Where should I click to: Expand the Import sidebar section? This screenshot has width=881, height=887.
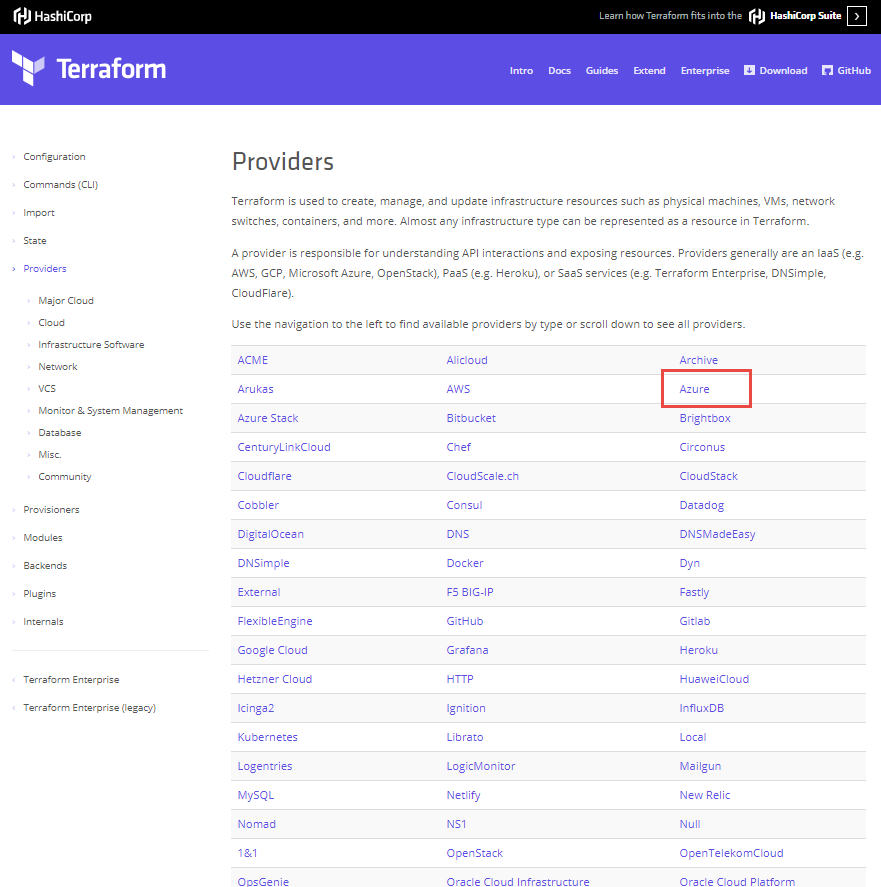(x=39, y=213)
